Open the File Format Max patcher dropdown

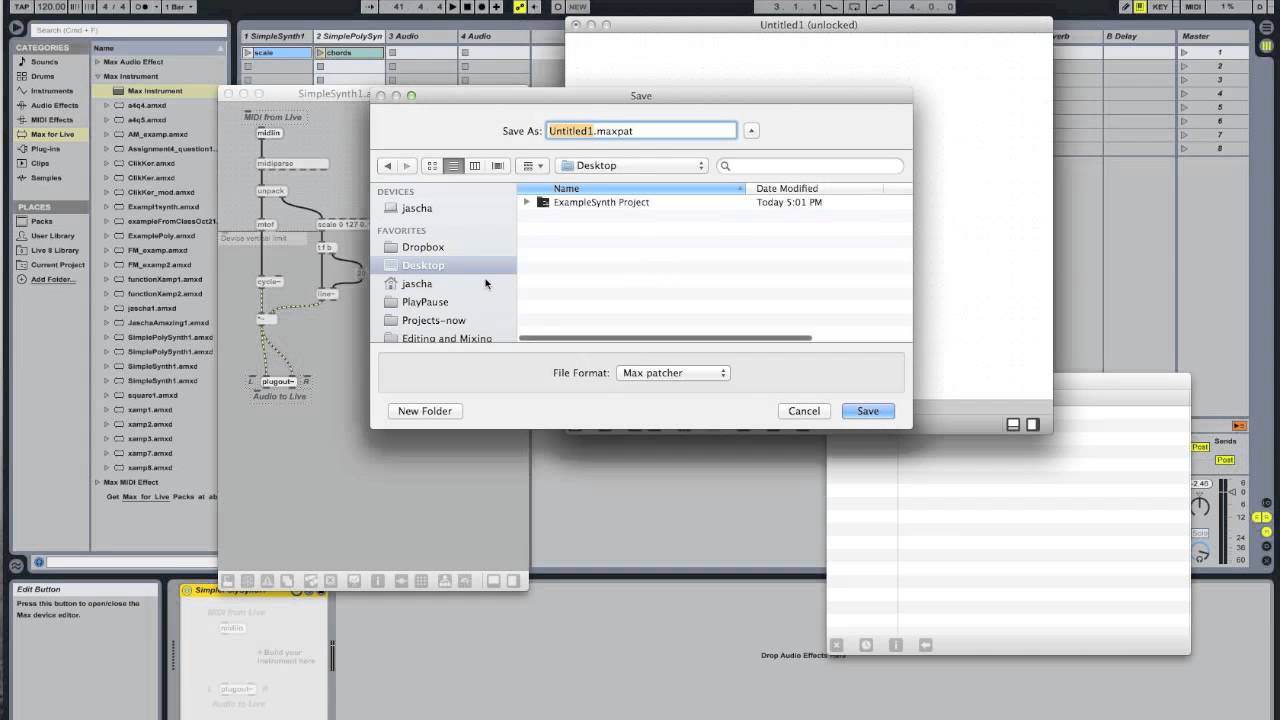click(x=673, y=373)
